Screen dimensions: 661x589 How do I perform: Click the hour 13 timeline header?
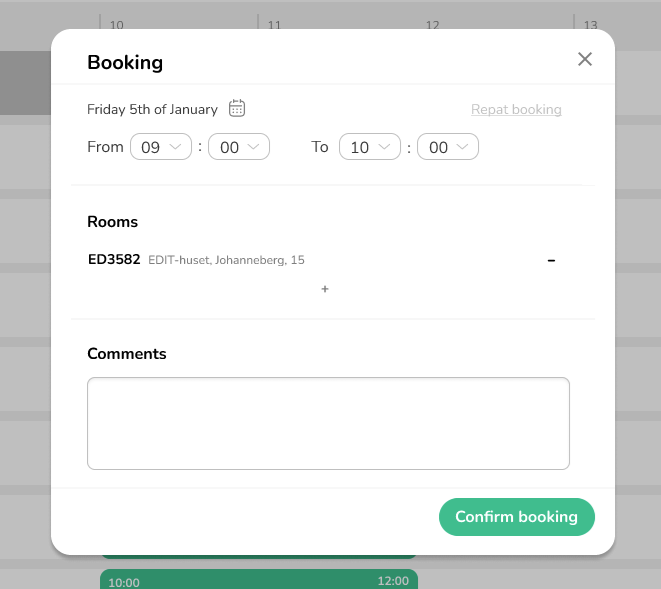pyautogui.click(x=590, y=24)
